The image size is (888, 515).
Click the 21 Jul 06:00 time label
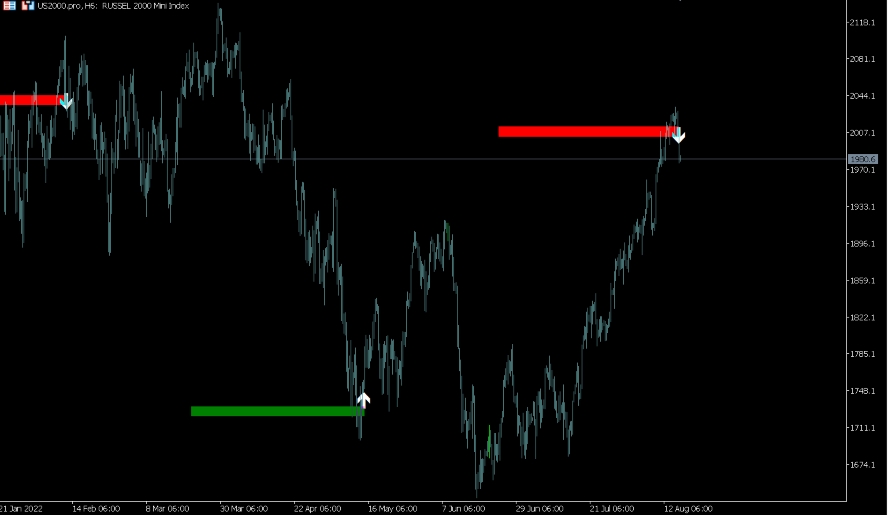pos(612,509)
